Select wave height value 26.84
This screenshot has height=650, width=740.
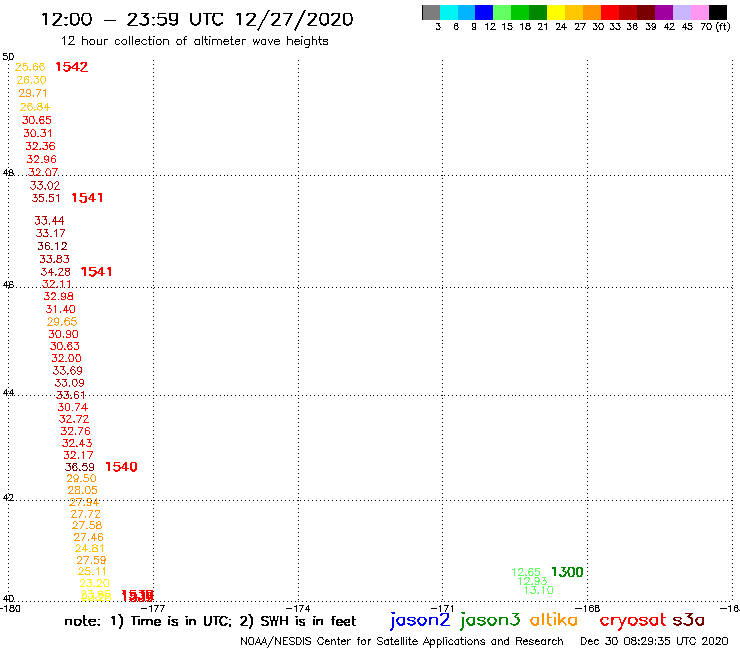[x=34, y=107]
